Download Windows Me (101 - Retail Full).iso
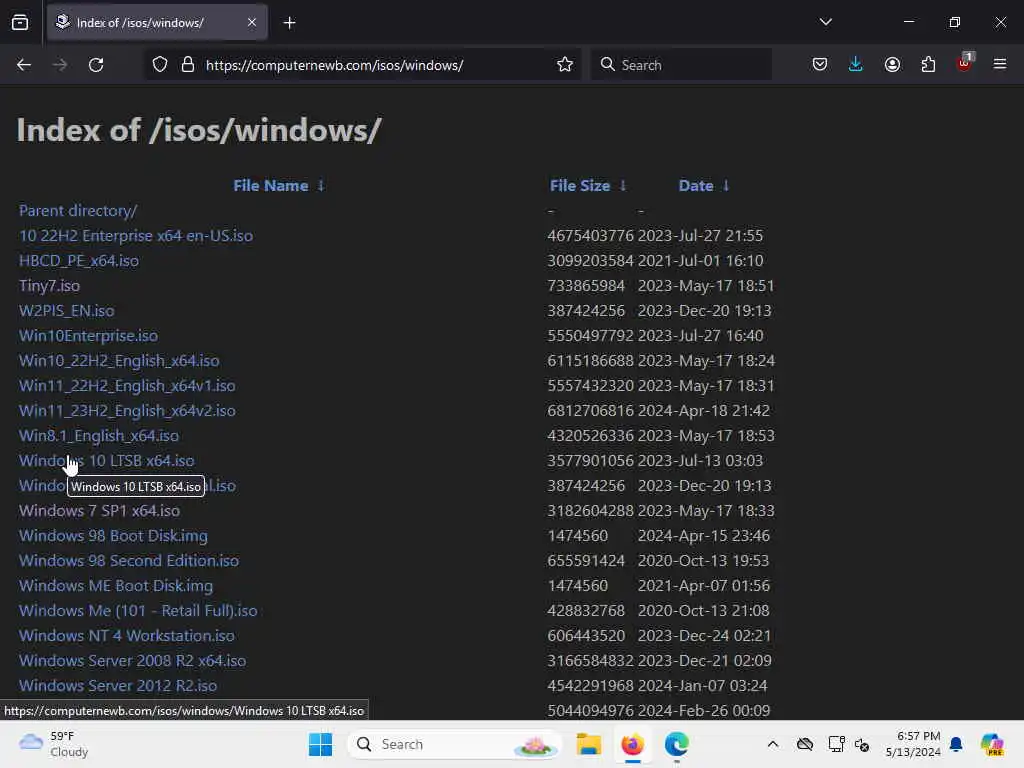This screenshot has width=1024, height=768. click(138, 611)
